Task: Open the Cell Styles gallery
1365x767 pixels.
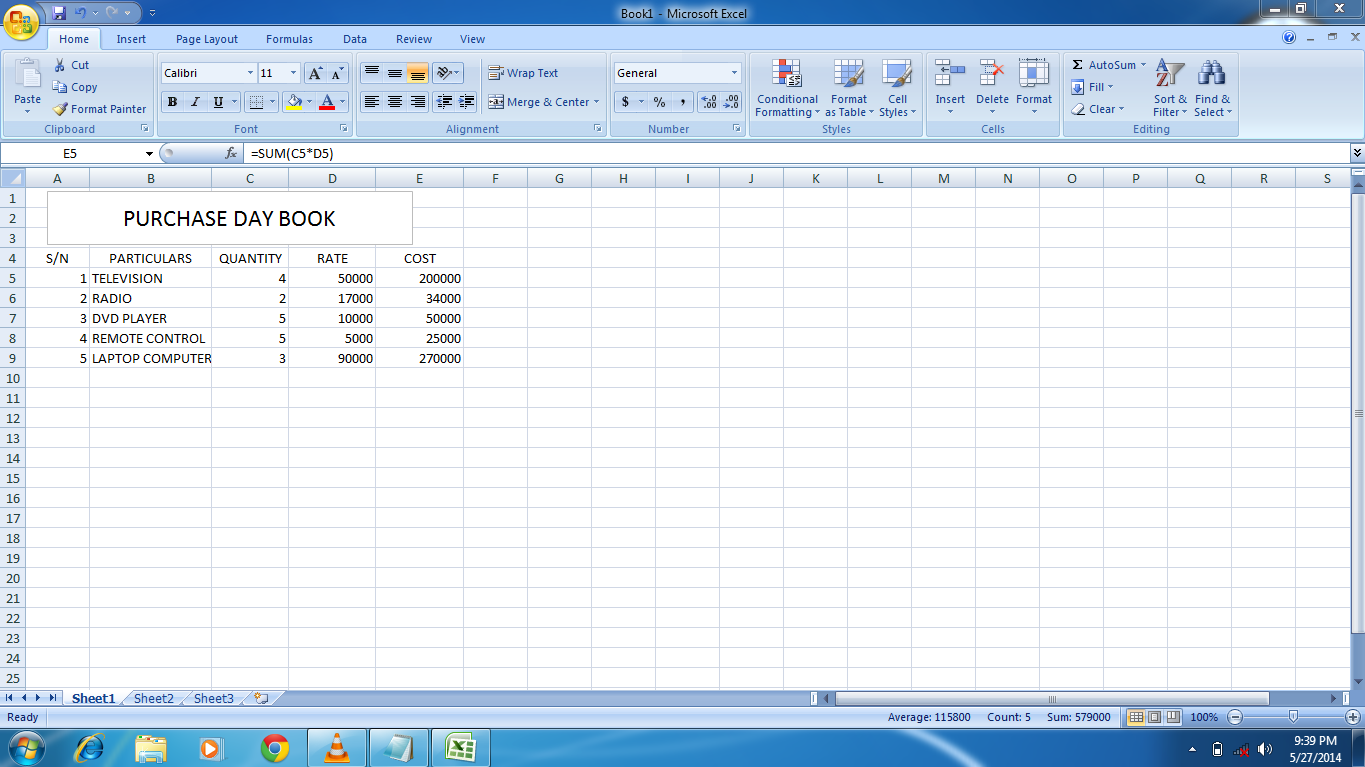Action: pos(897,88)
